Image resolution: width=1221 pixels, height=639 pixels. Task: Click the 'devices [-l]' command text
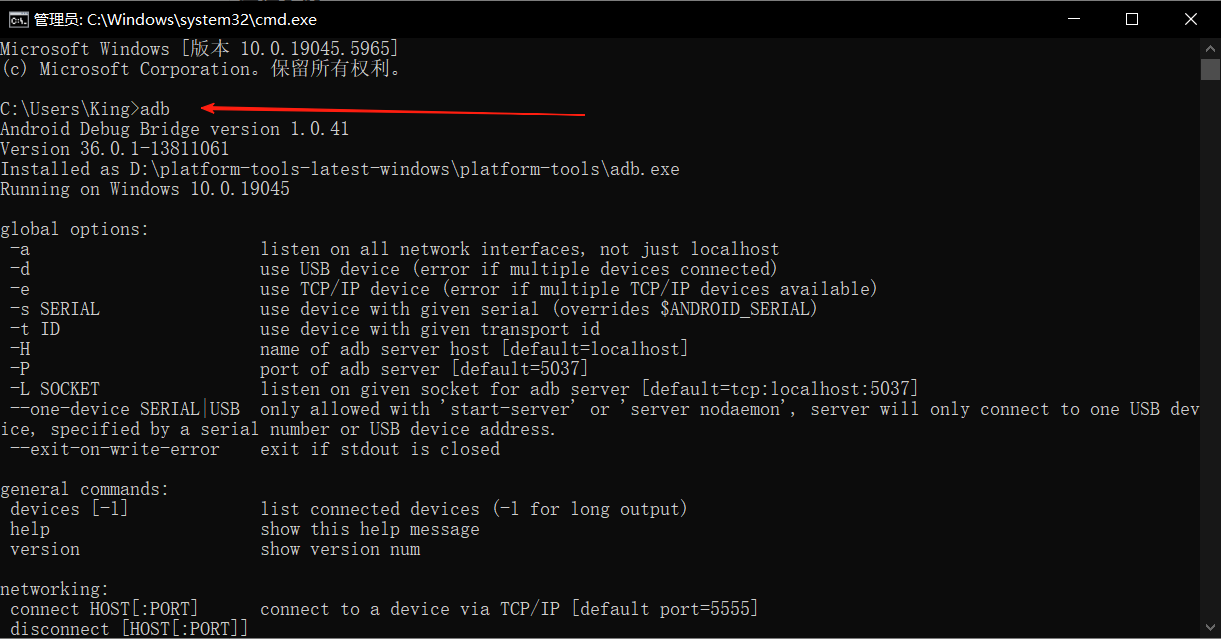pyautogui.click(x=70, y=509)
